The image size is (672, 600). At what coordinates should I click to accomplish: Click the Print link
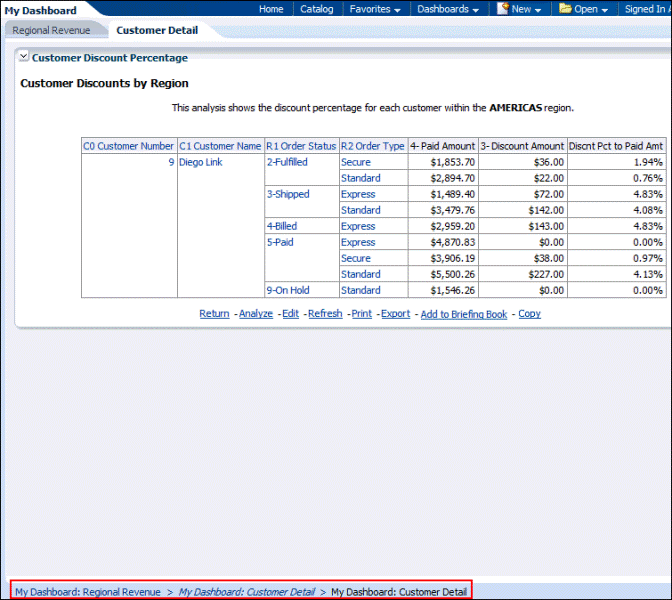tap(362, 314)
